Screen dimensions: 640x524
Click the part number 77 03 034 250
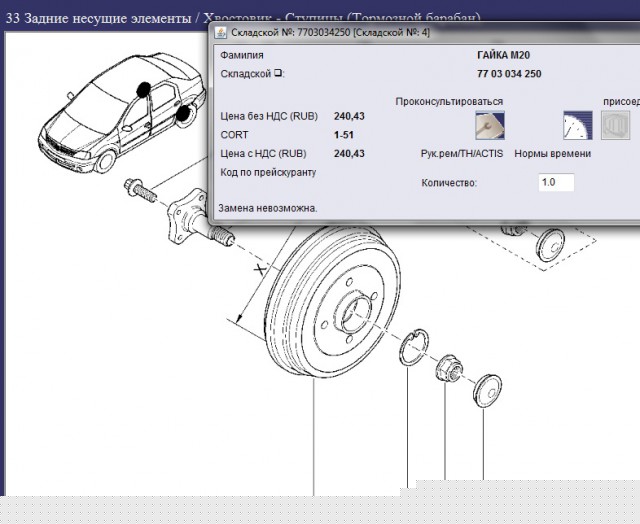(x=509, y=74)
